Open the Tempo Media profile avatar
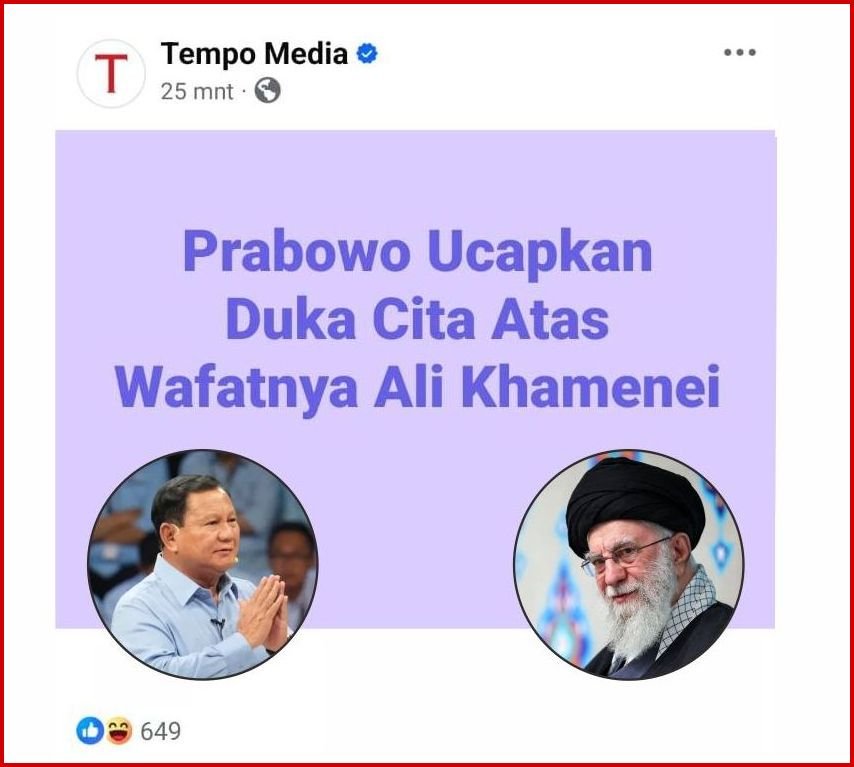Viewport: 854px width, 767px height. point(111,73)
